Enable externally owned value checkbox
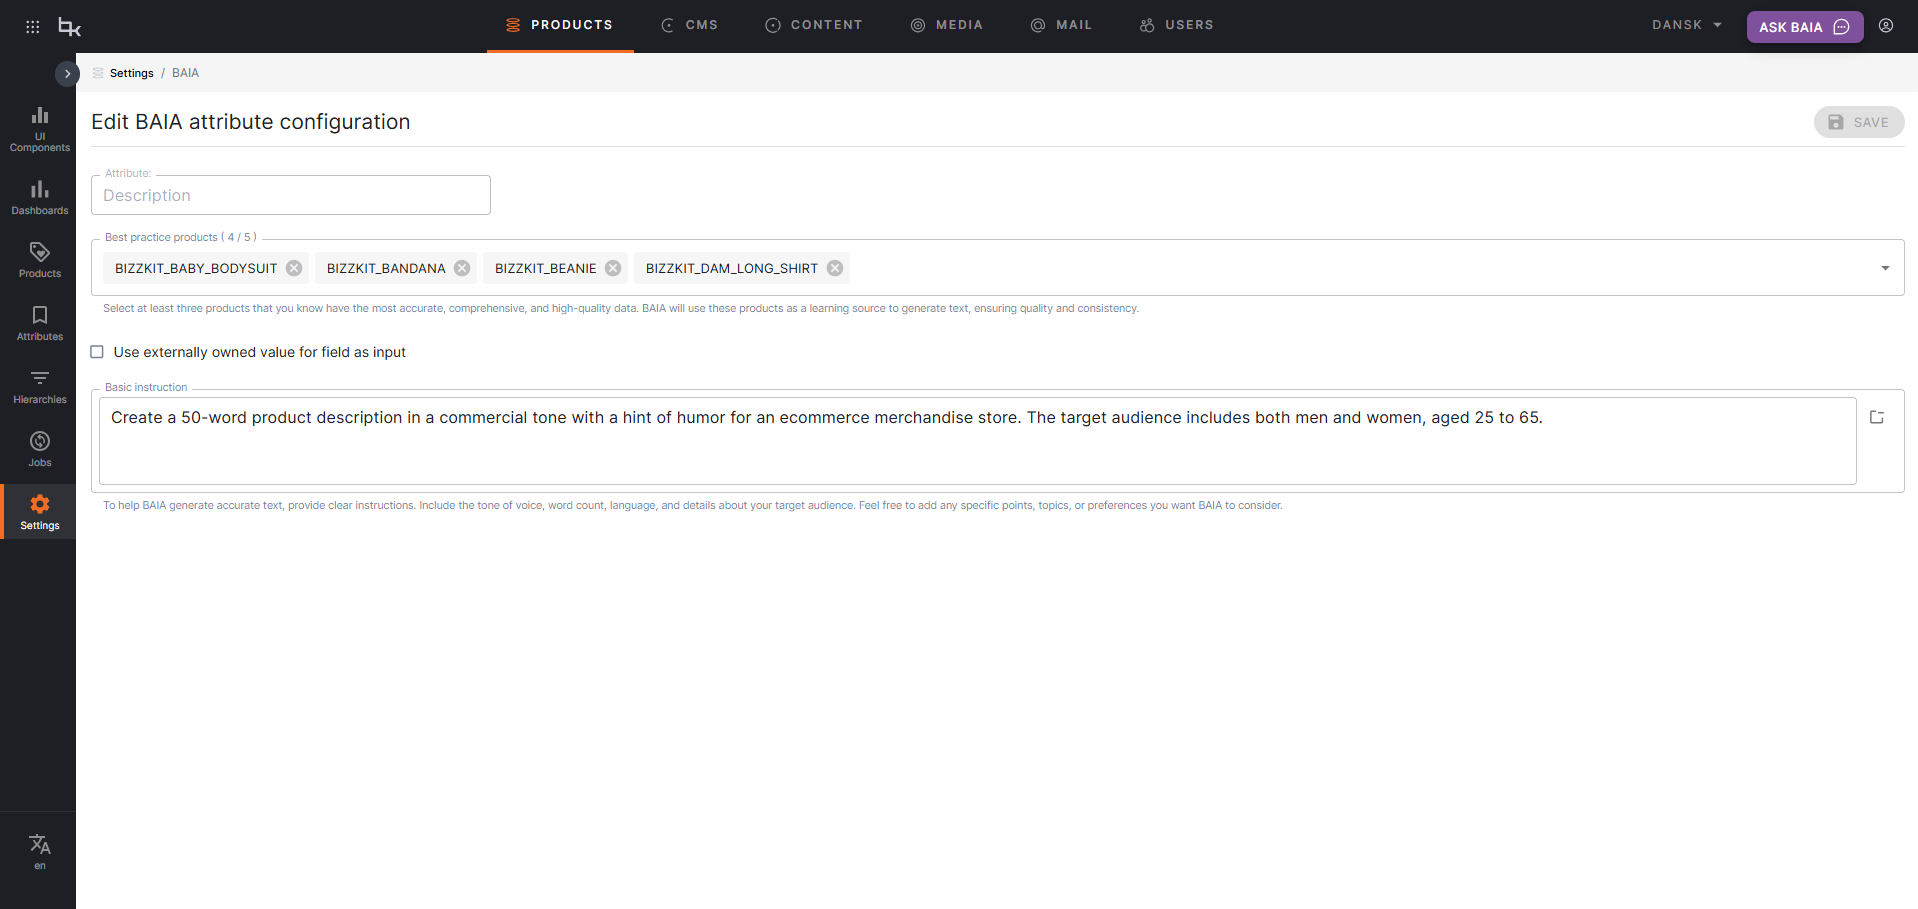Viewport: 1918px width, 909px height. point(97,352)
